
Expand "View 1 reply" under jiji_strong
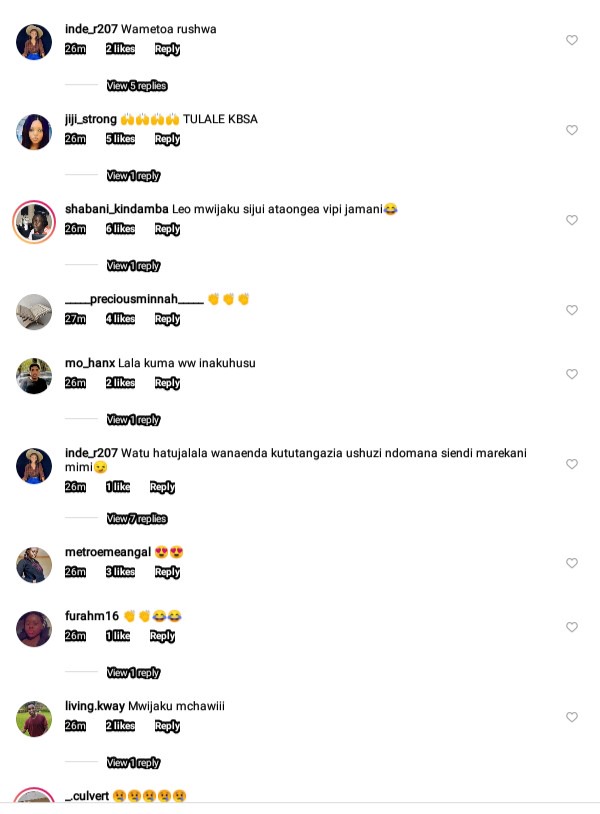click(x=133, y=176)
